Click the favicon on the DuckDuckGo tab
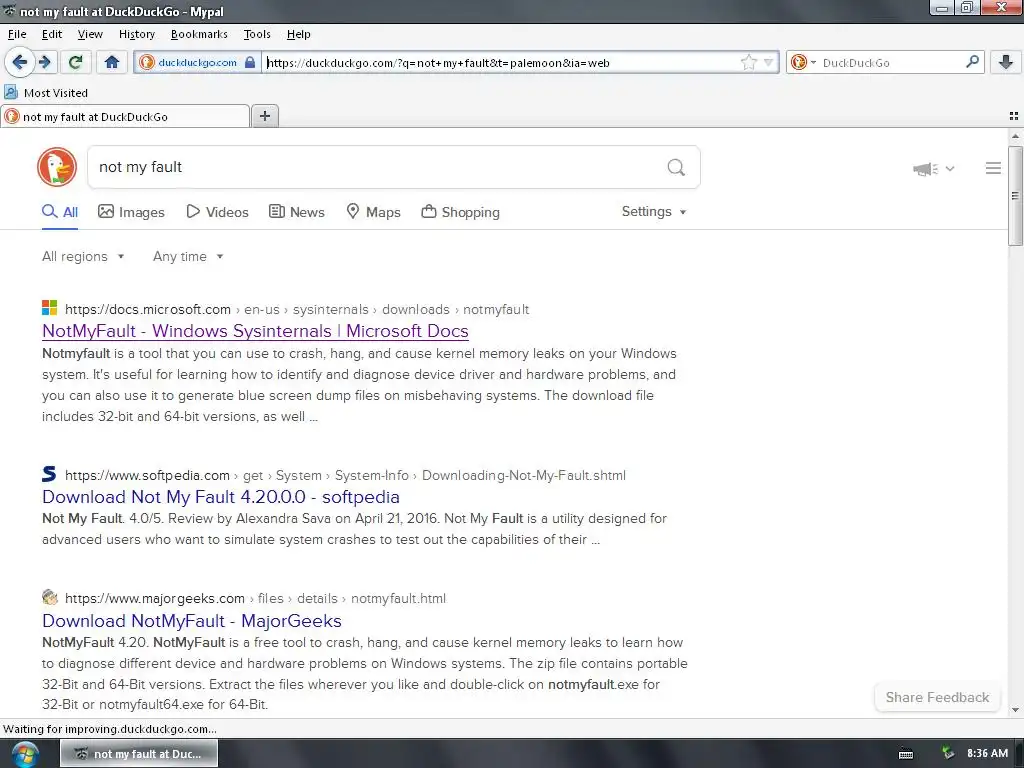This screenshot has width=1024, height=768. (x=12, y=116)
